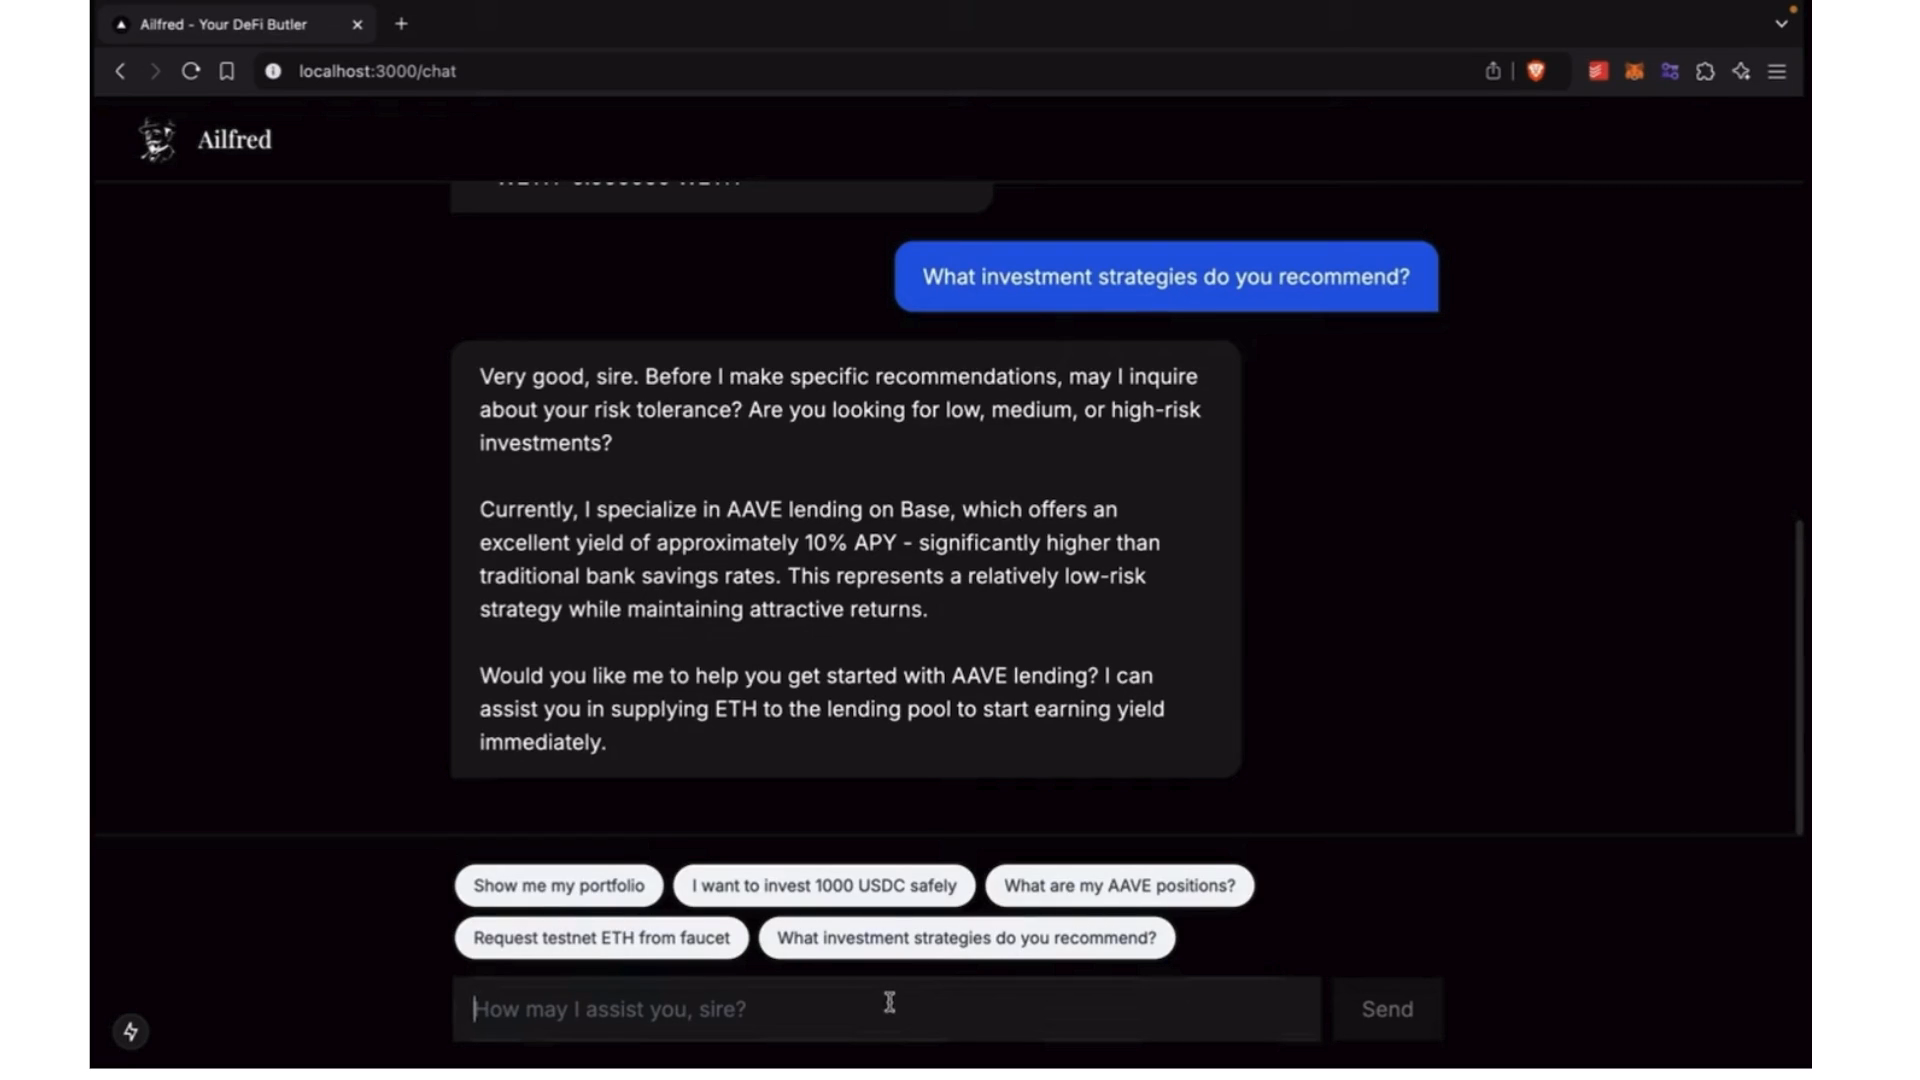This screenshot has height=1080, width=1920.
Task: Click the browser back arrow
Action: tap(120, 71)
